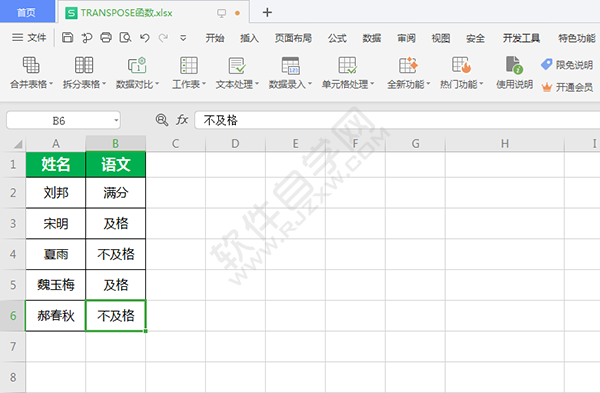Click the Save icon in quick toolbar
600x393 pixels.
(x=67, y=38)
